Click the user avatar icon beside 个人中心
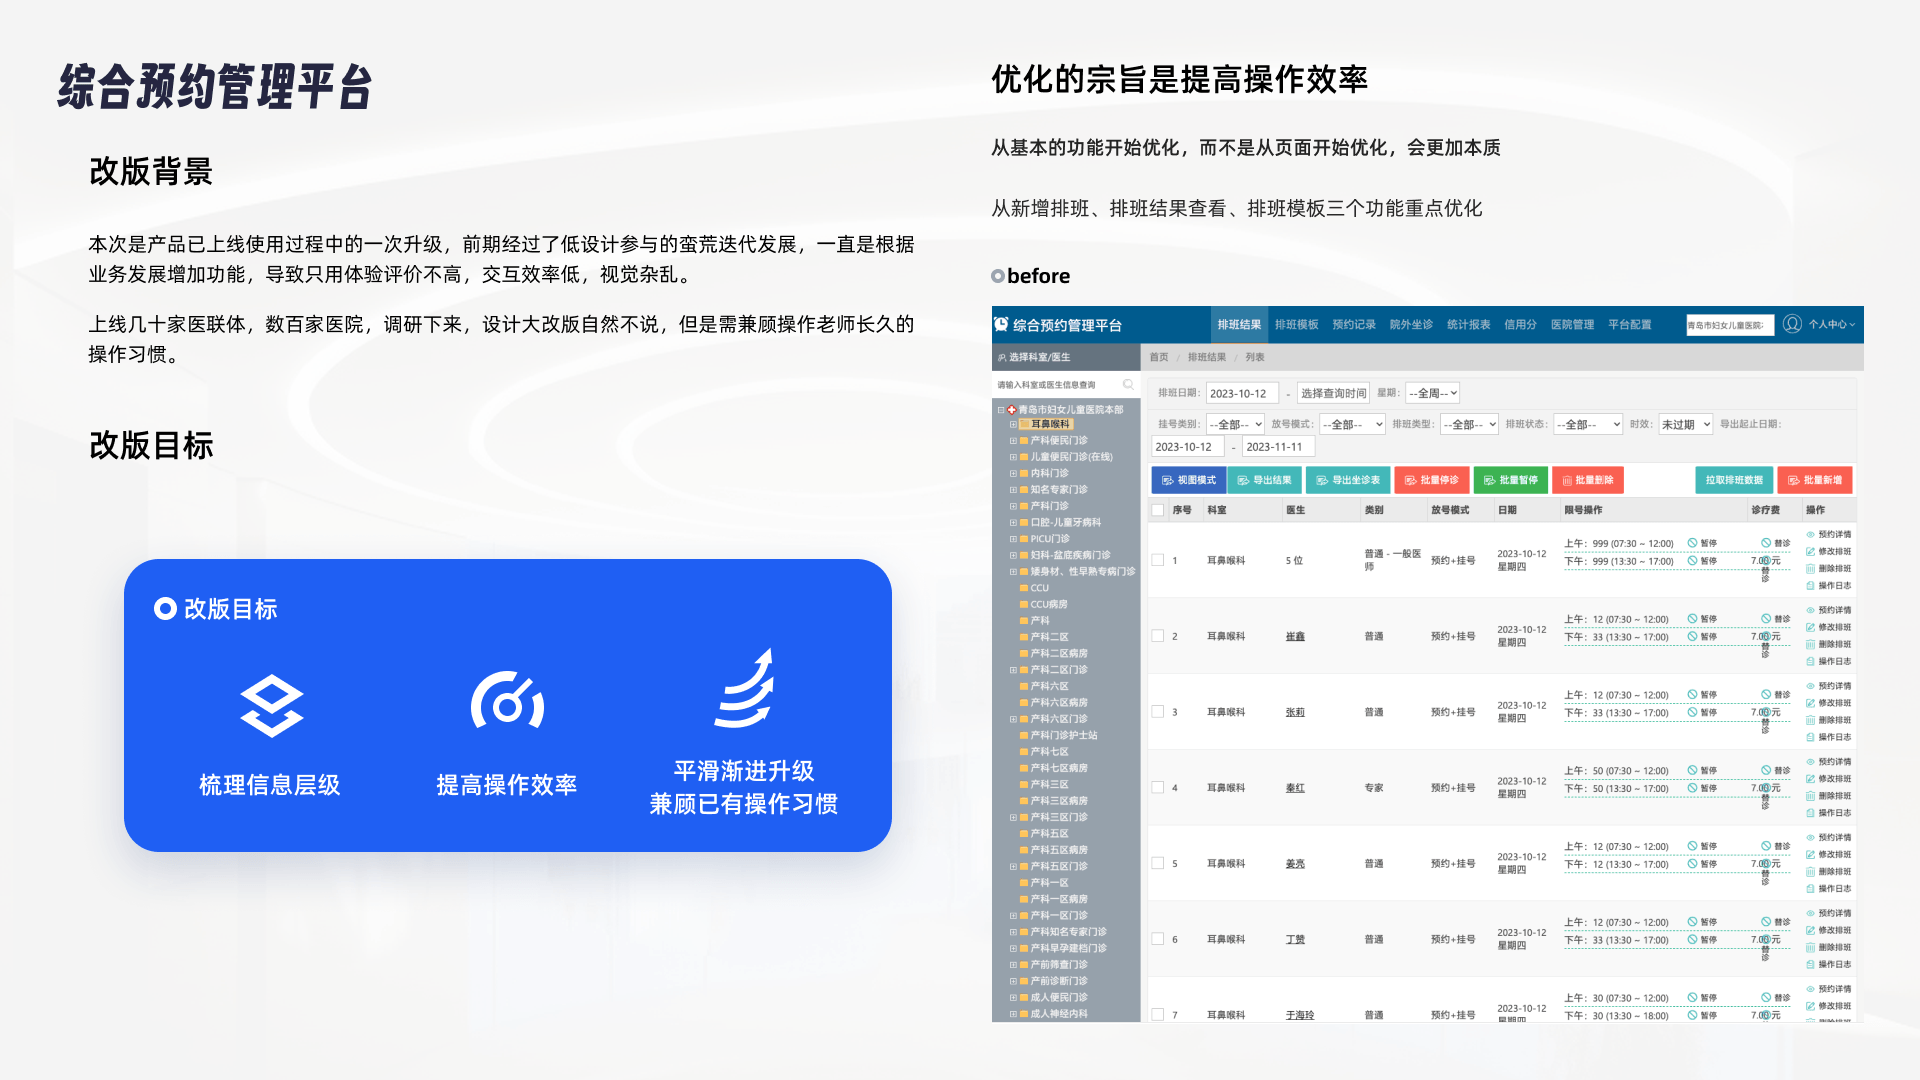Screen dimensions: 1920x1080 1792,324
